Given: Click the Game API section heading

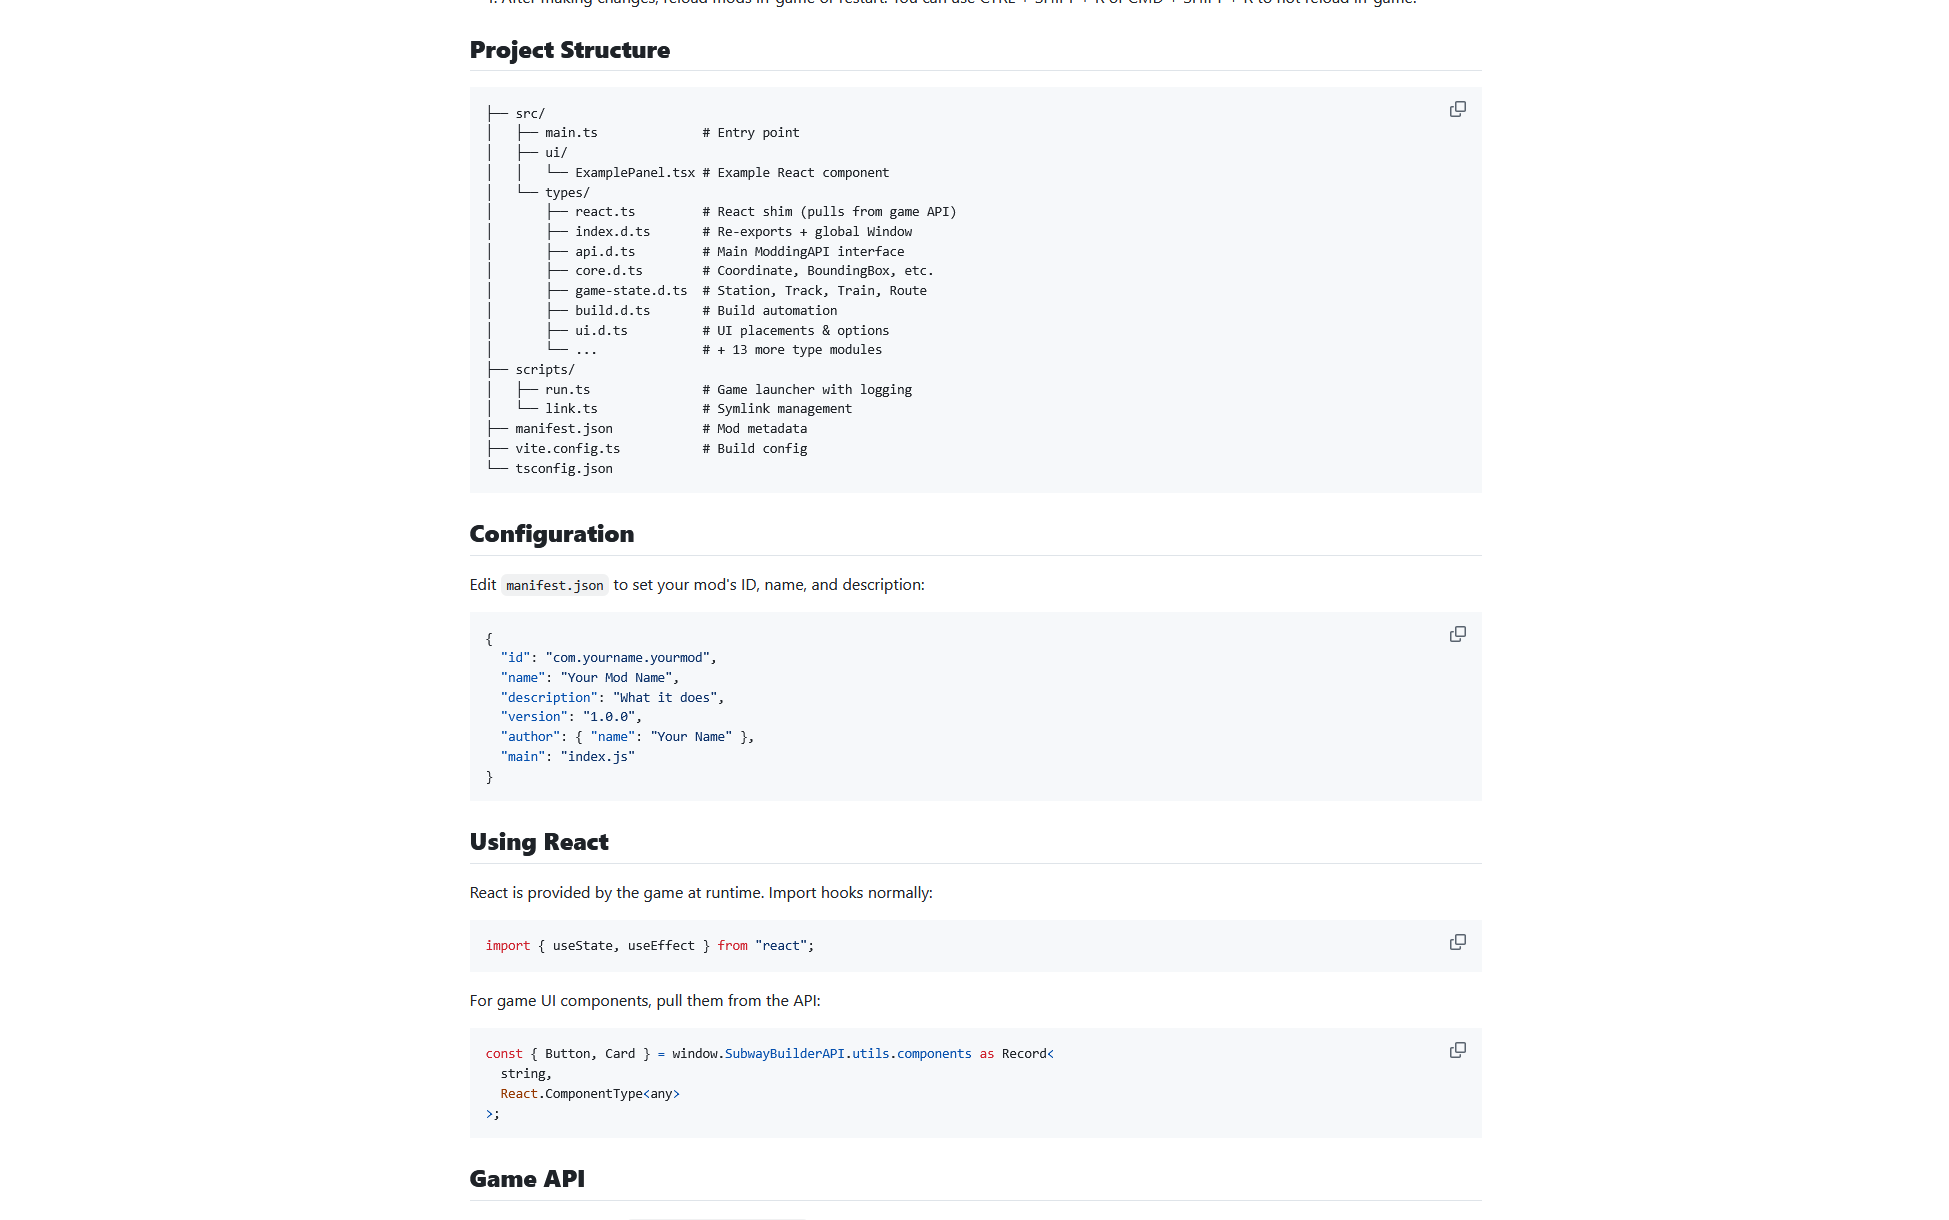Looking at the screenshot, I should 526,1179.
